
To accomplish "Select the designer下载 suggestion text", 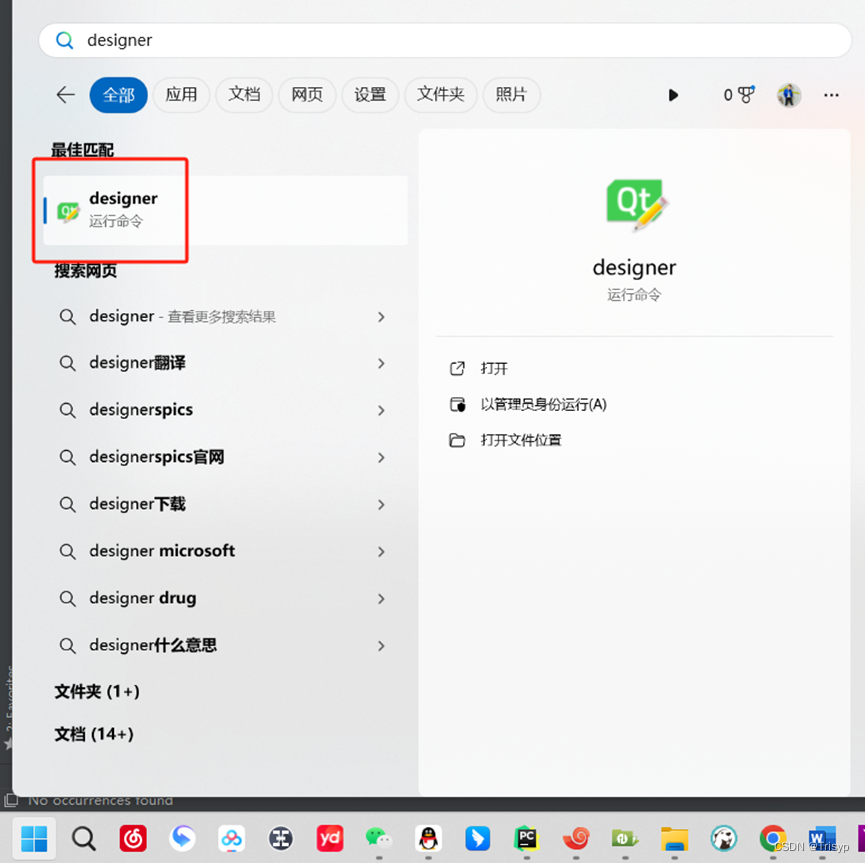I will coord(137,504).
